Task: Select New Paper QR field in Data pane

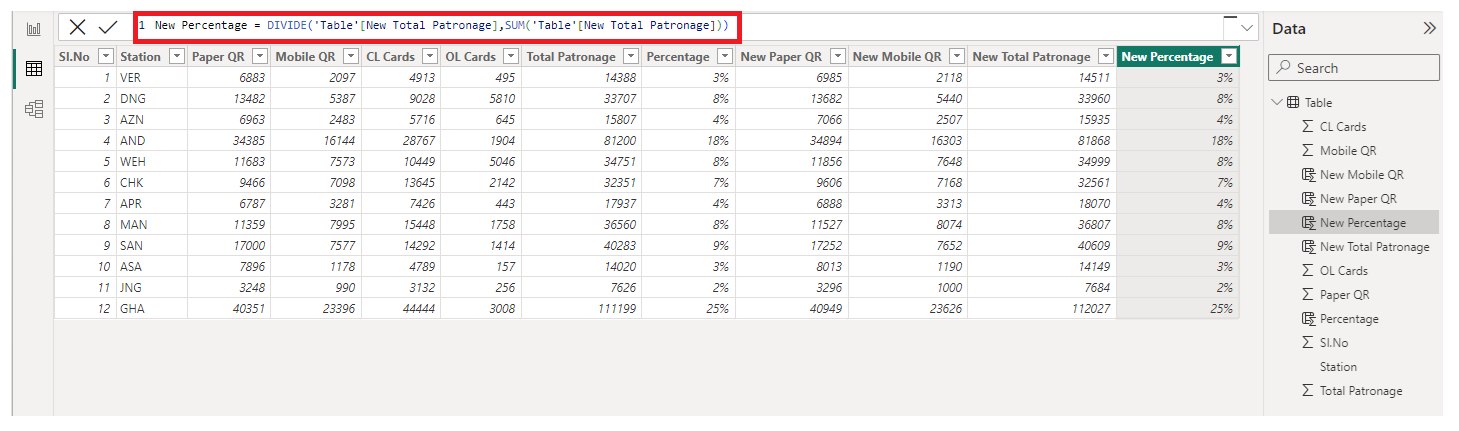Action: tap(1358, 199)
